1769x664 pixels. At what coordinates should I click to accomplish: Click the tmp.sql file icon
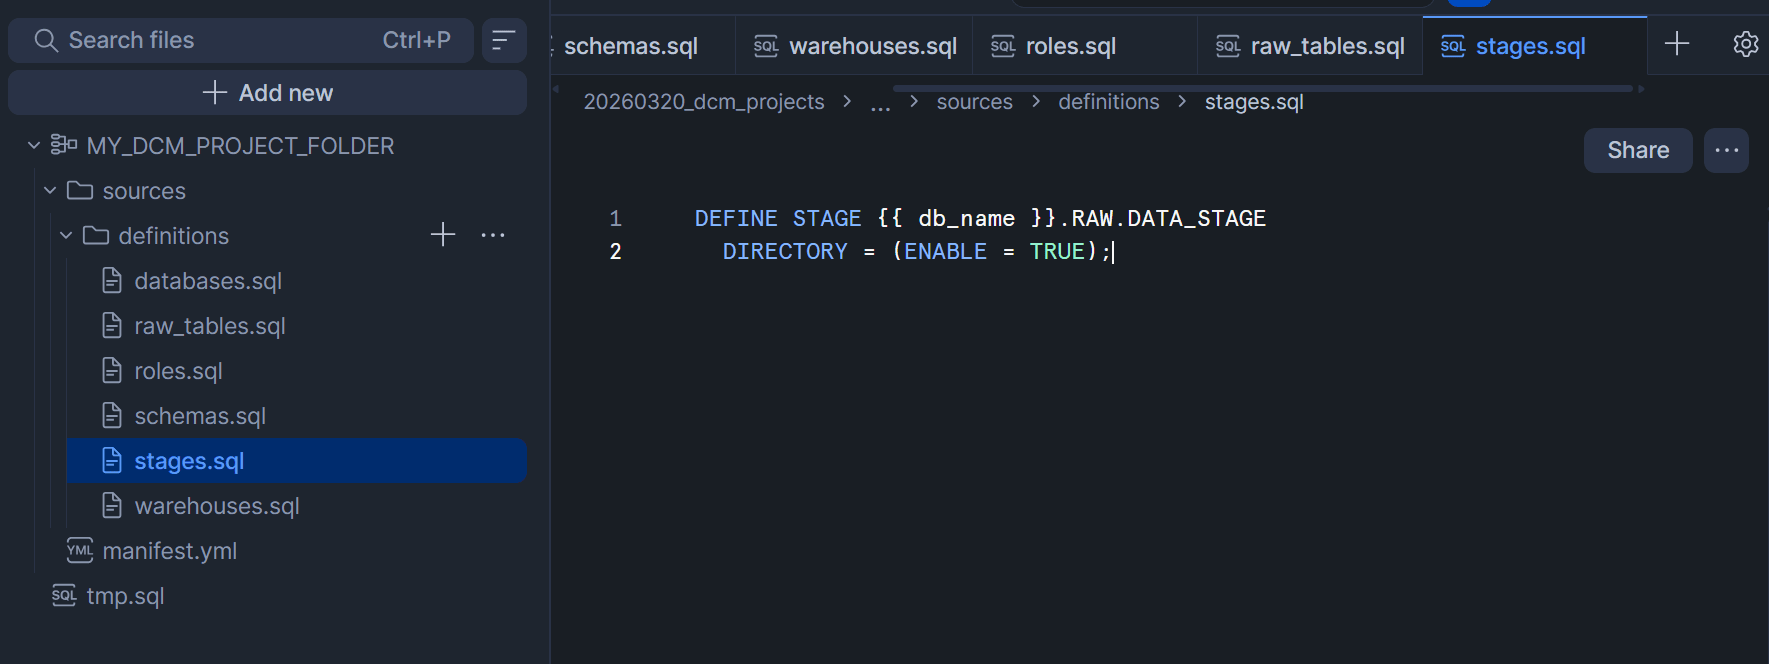coord(64,596)
